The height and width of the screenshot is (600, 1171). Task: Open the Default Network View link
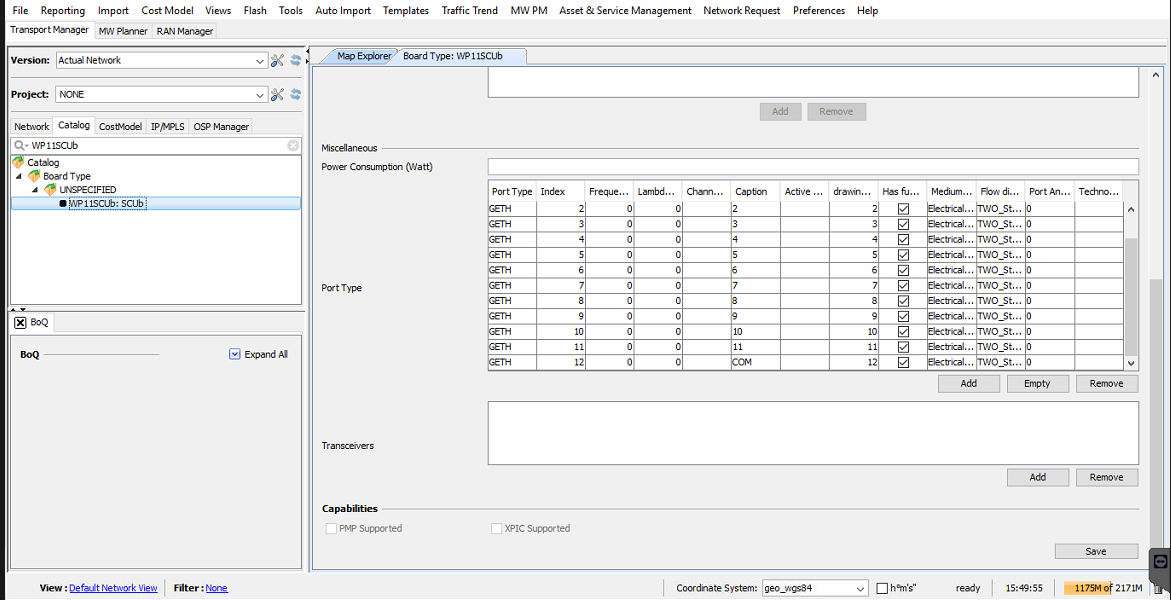click(x=113, y=588)
